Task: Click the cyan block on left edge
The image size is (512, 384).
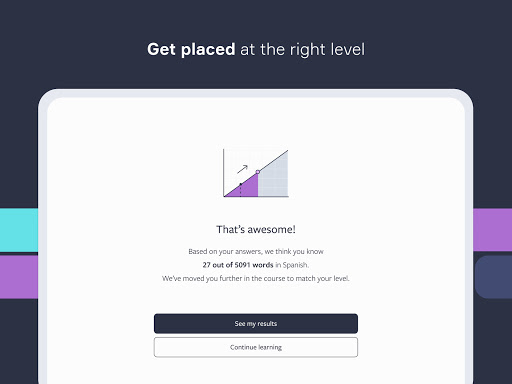Action: [x=19, y=230]
